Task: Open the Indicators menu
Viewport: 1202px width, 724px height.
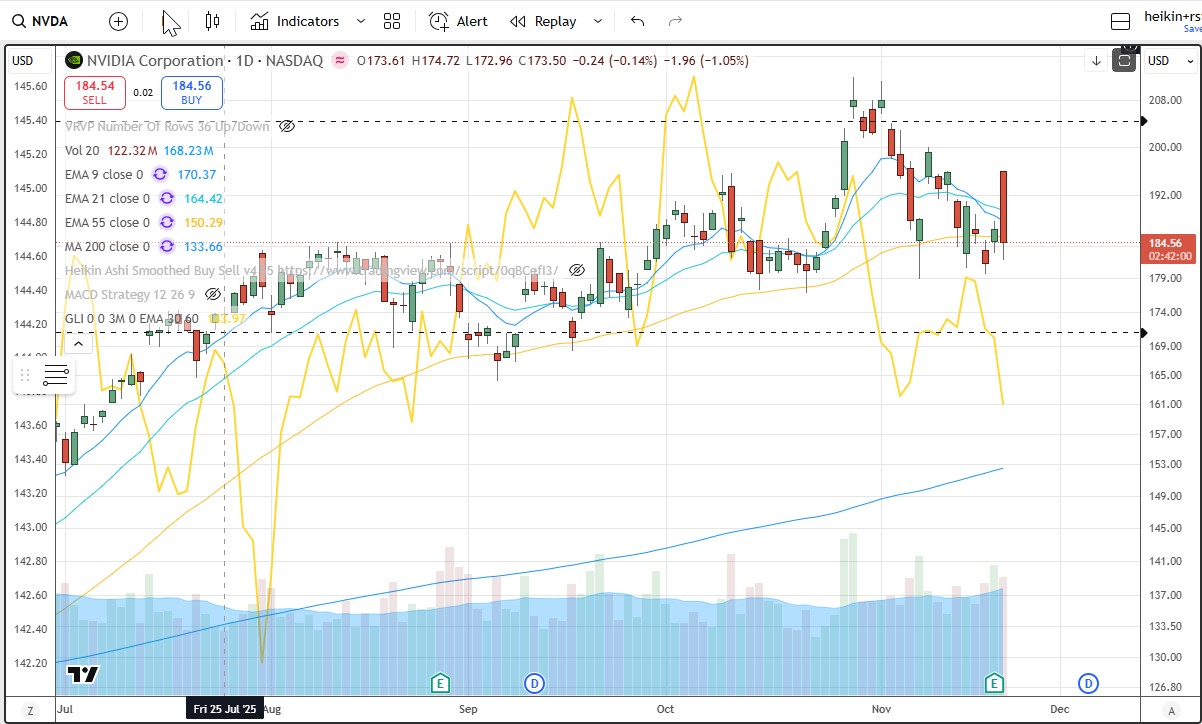Action: point(295,21)
